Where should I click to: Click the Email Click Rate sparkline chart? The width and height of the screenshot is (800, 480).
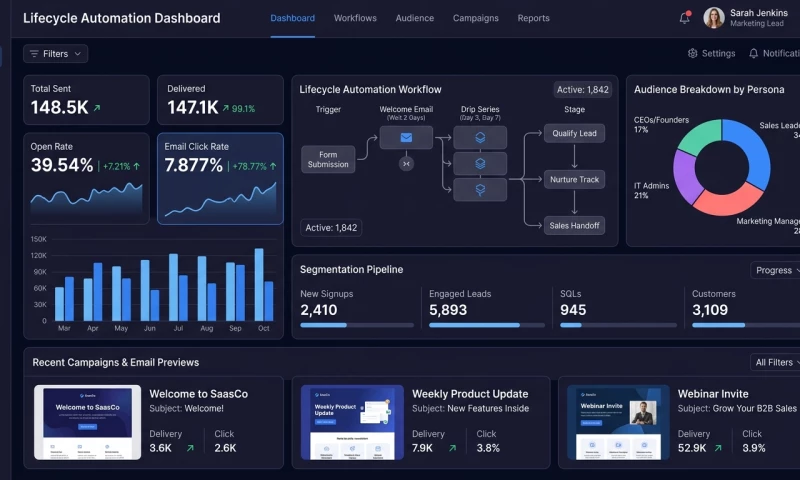coord(220,201)
